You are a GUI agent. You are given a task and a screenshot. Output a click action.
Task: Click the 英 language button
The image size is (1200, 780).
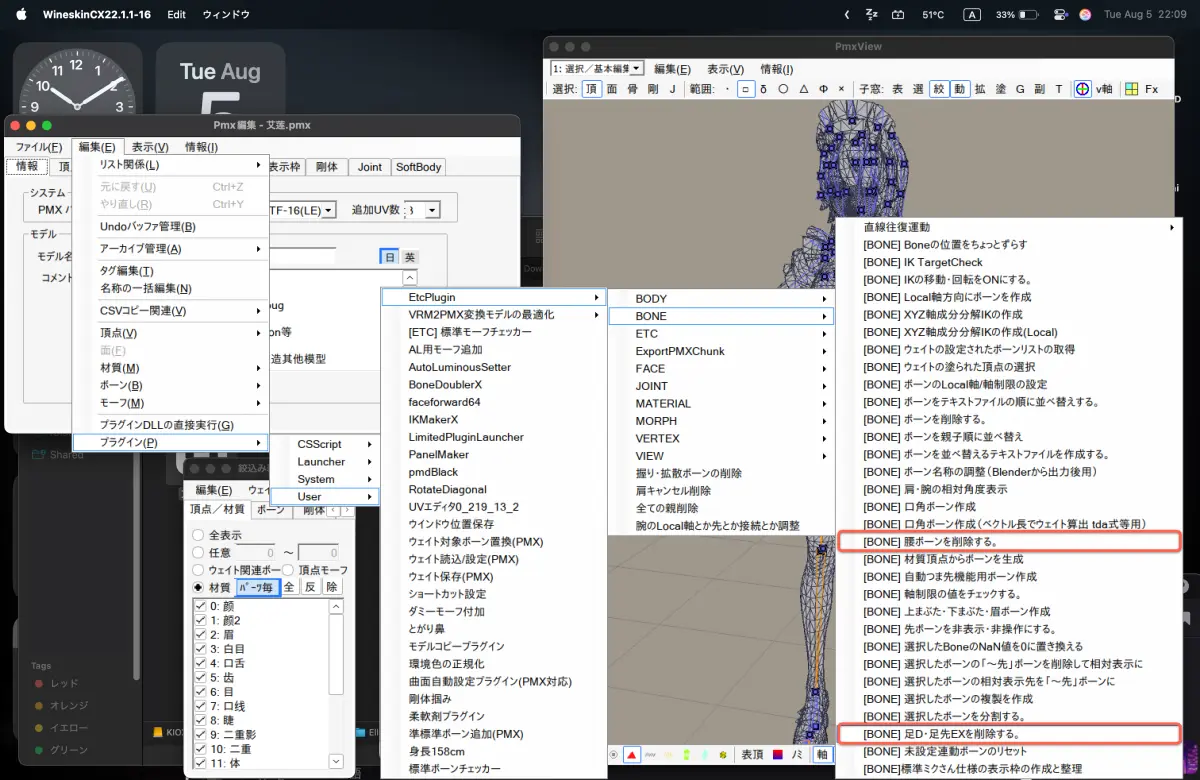click(x=410, y=257)
